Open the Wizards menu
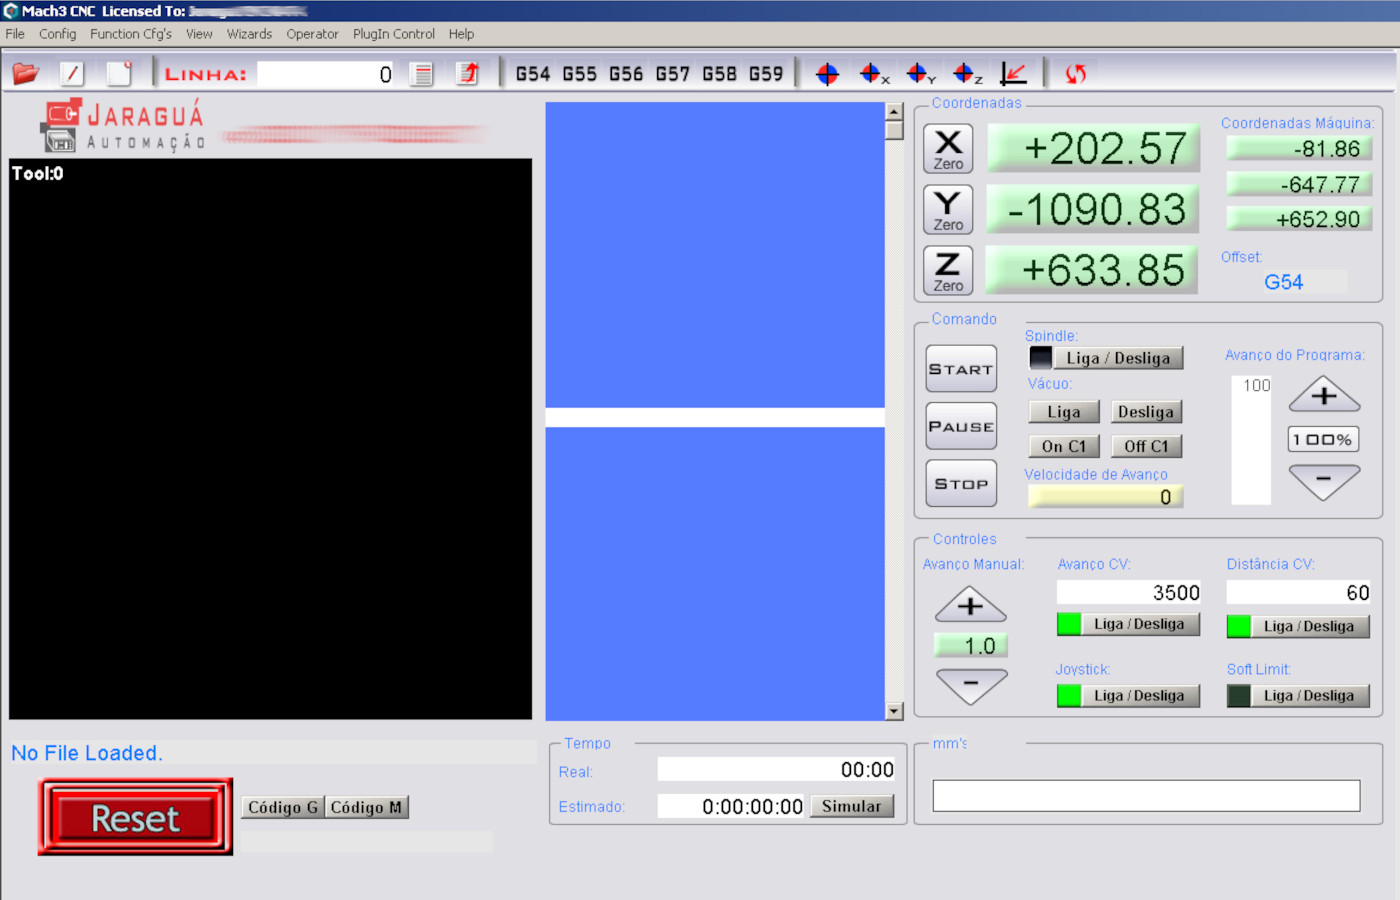This screenshot has height=900, width=1400. point(249,34)
